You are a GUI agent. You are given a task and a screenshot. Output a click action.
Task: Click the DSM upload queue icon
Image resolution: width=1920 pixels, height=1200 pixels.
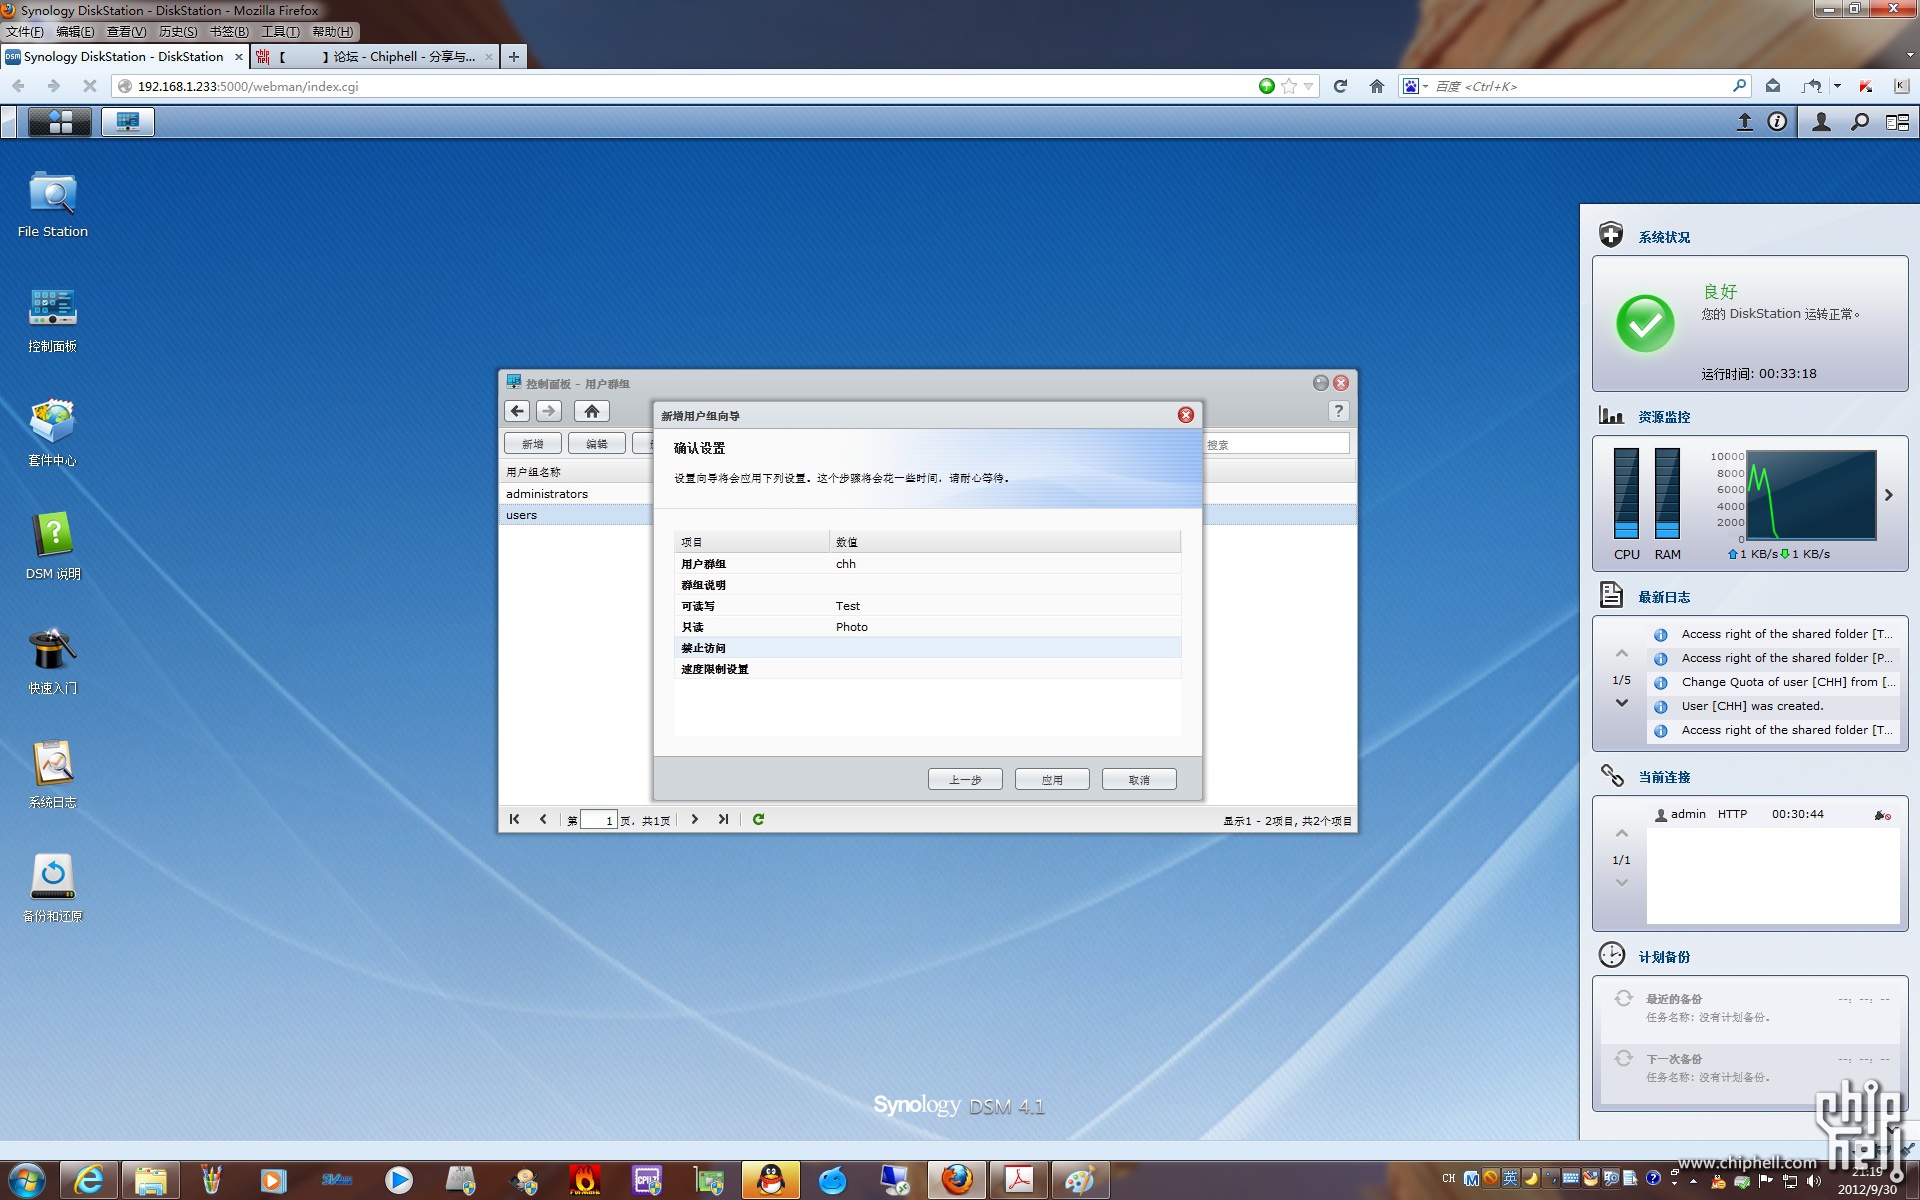pos(1744,122)
